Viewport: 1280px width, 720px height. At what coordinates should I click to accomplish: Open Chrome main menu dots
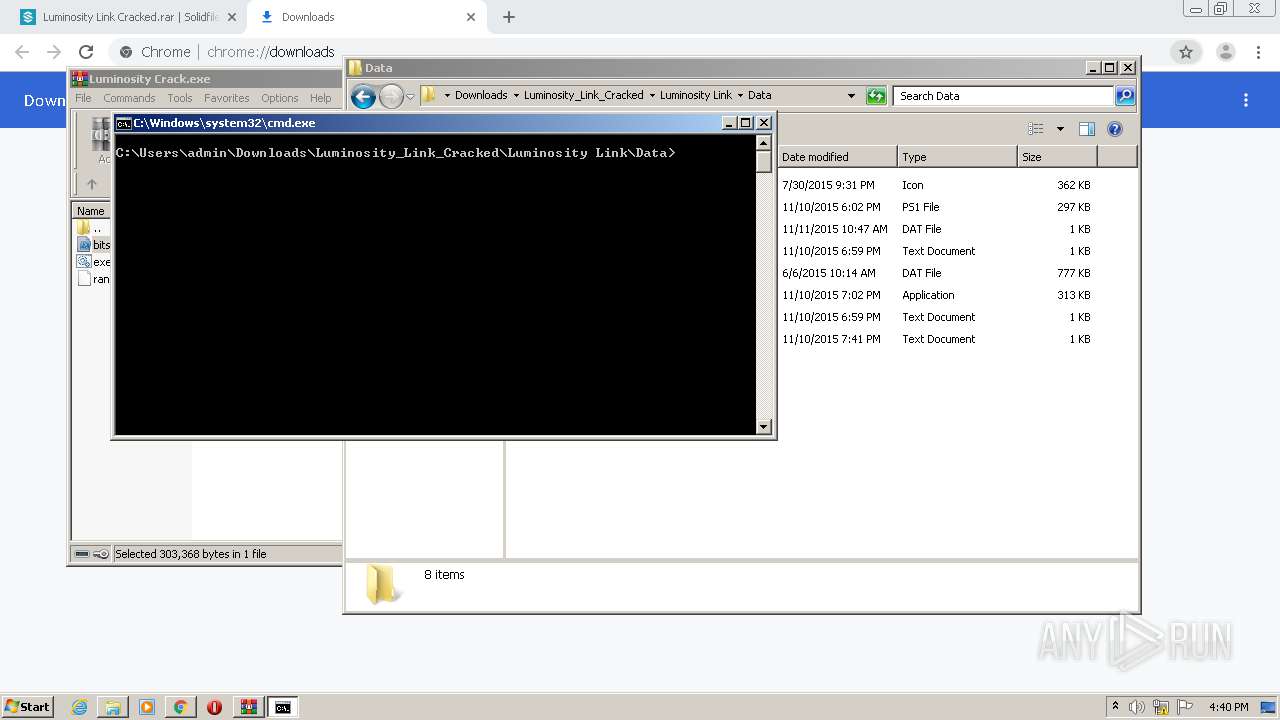tap(1260, 52)
